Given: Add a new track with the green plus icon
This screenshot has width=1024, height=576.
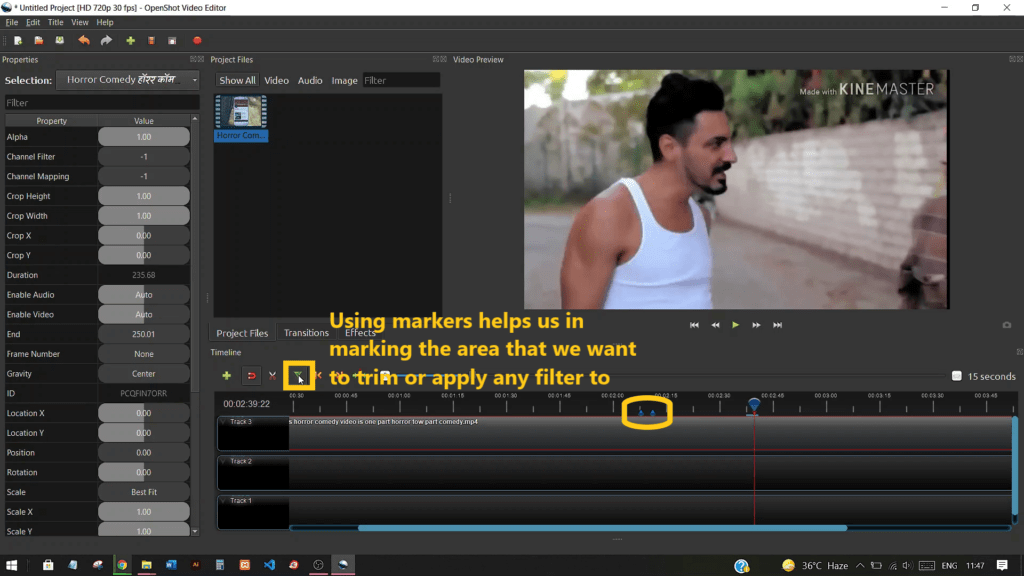Looking at the screenshot, I should pos(227,375).
